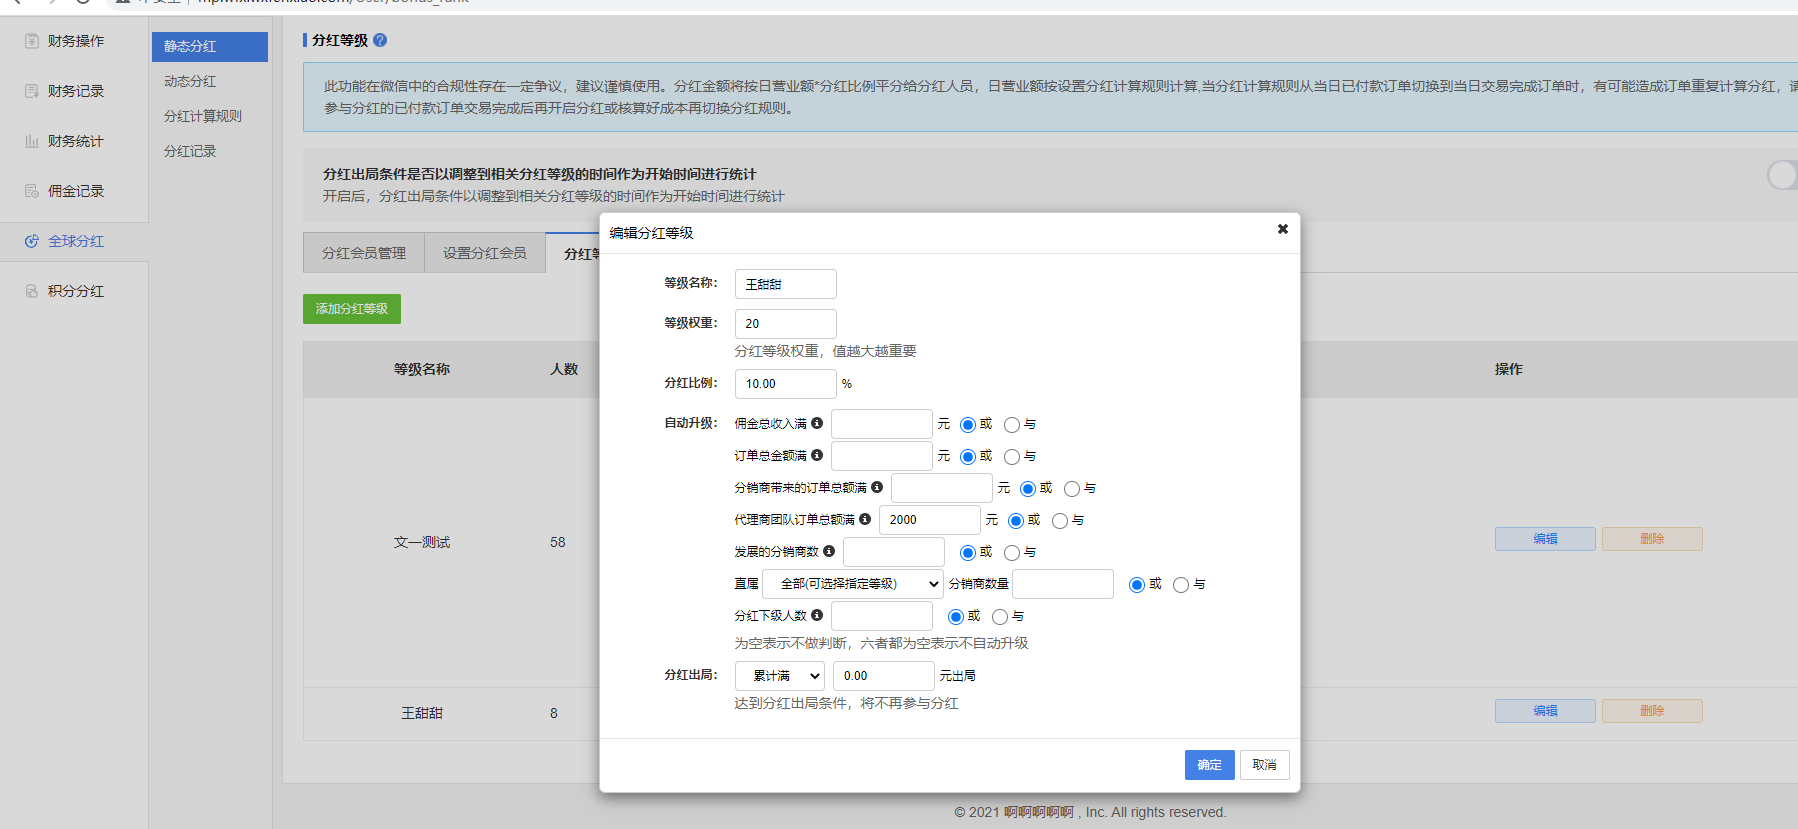Open the 累计满 dropdown in 分红出局
Viewport: 1798px width, 829px height.
(780, 676)
